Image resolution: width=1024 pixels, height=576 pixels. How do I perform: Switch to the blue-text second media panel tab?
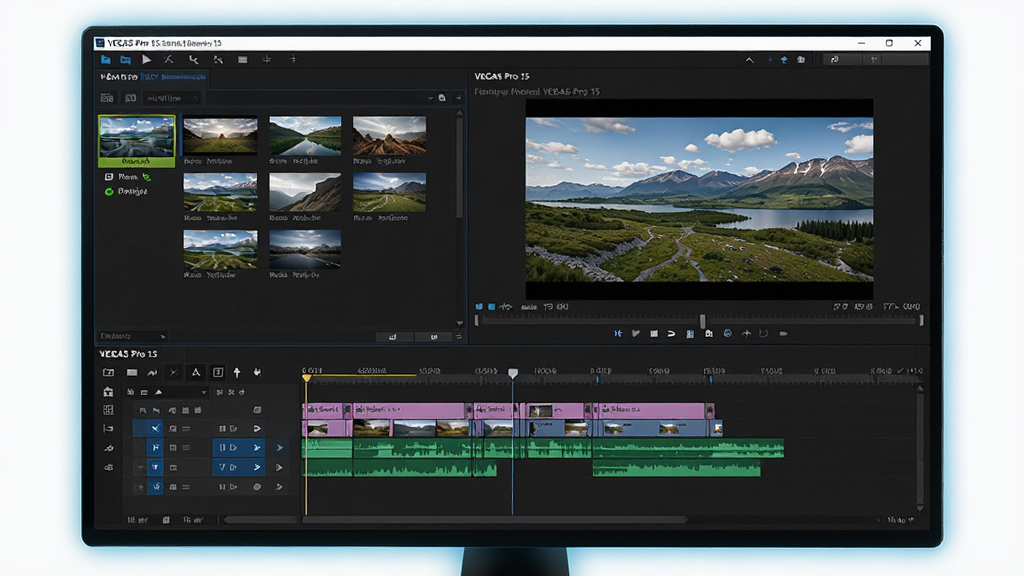[174, 76]
